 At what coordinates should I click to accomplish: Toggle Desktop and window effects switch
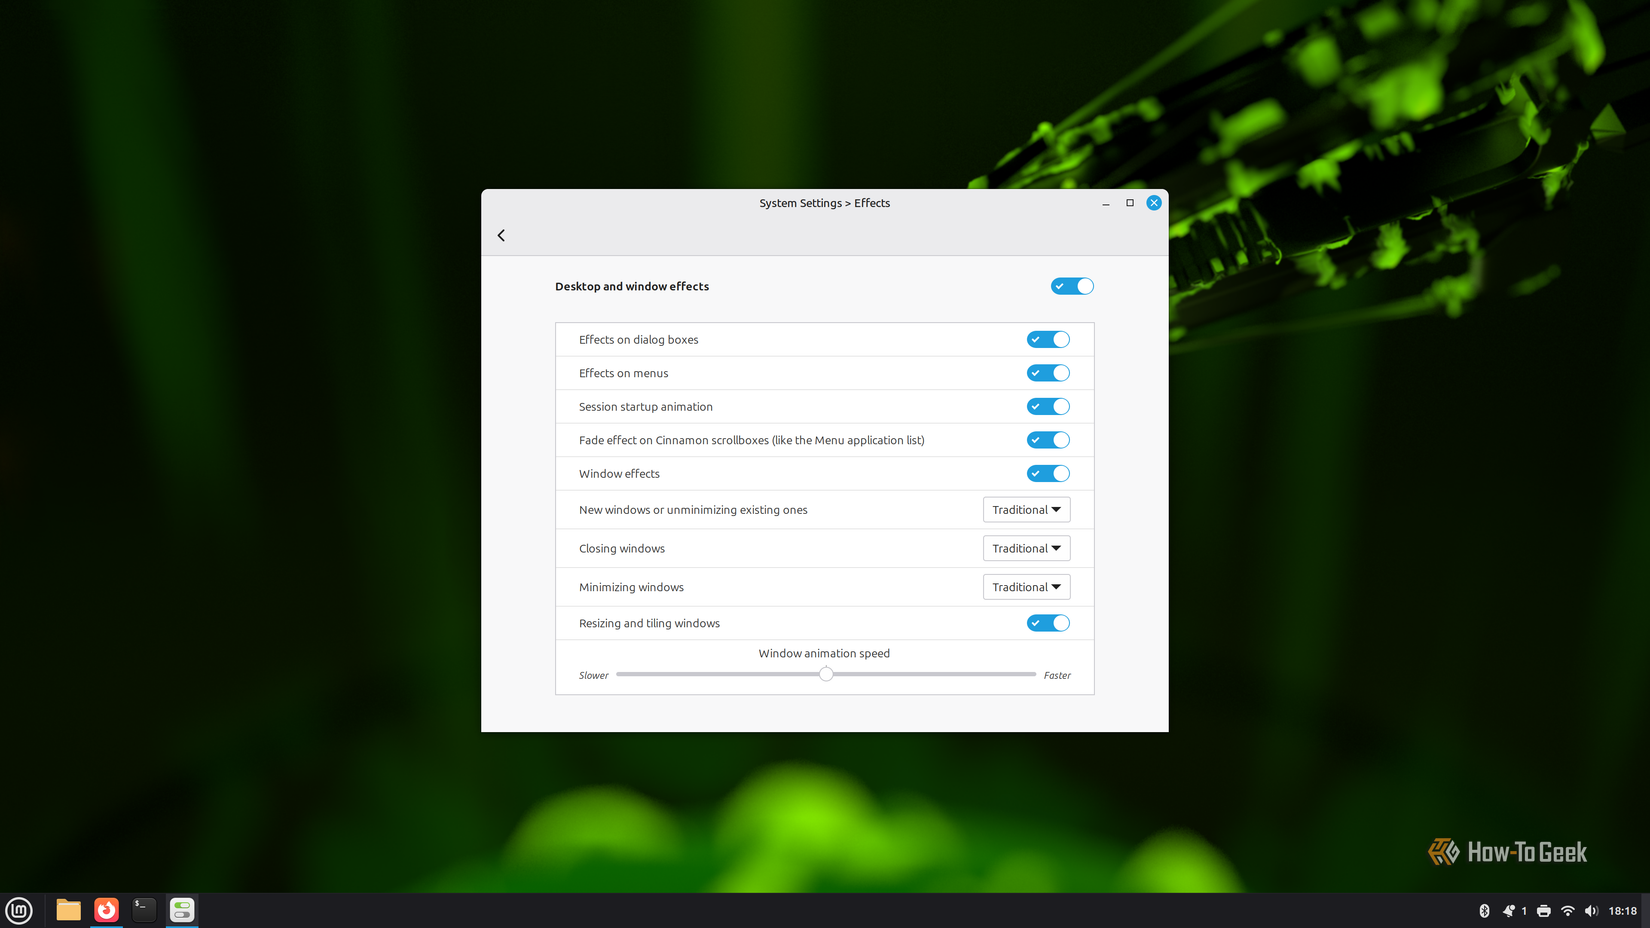(1072, 286)
